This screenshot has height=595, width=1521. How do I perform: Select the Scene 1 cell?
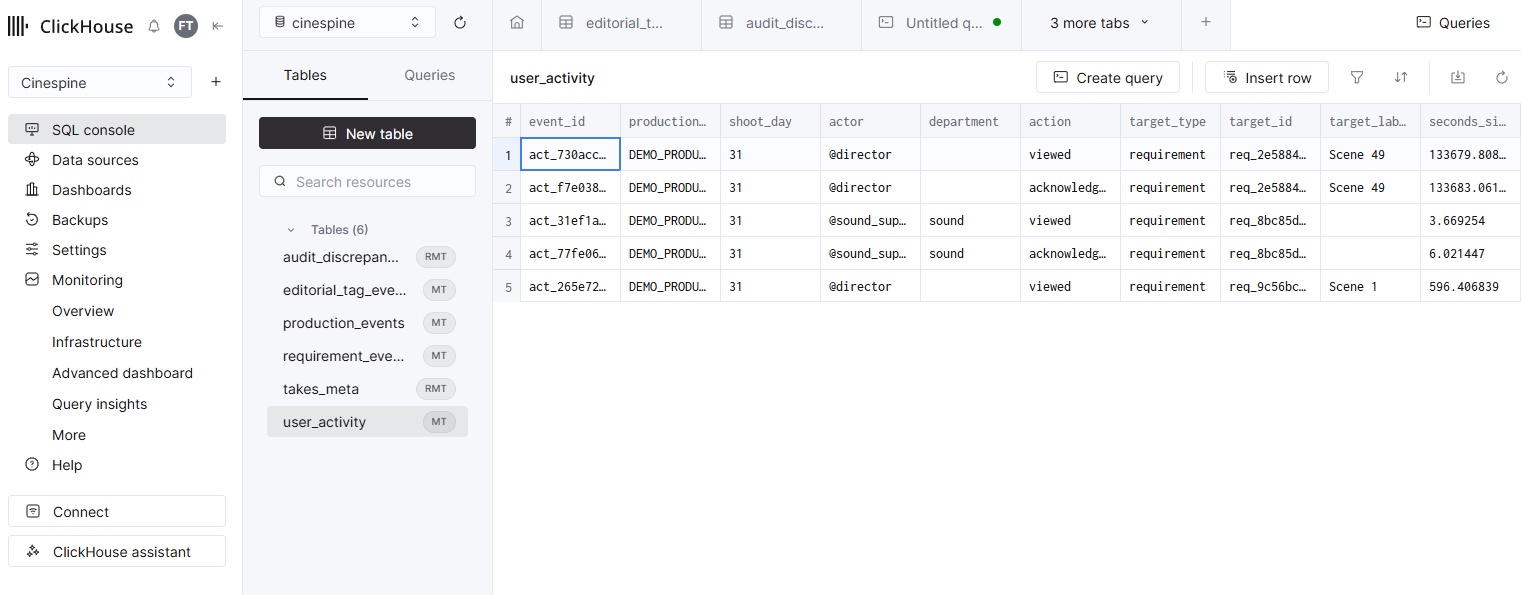[1370, 286]
